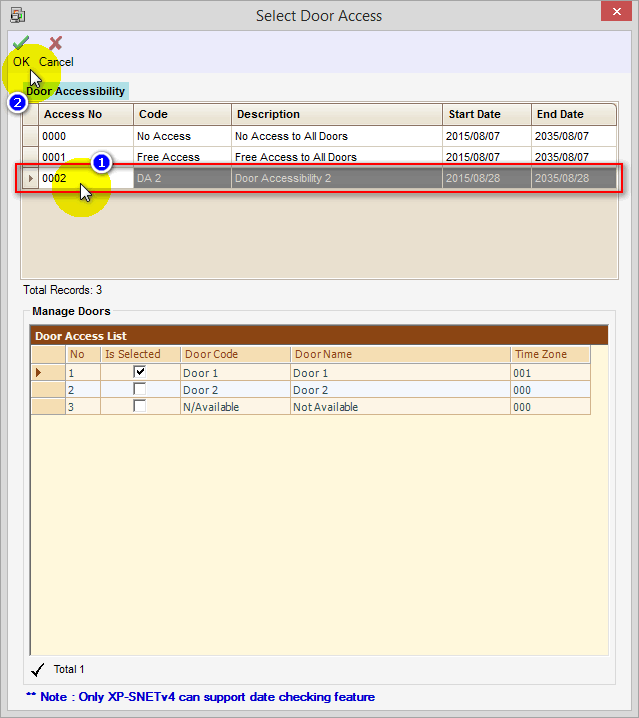Click the application icon in title bar

[x=17, y=15]
